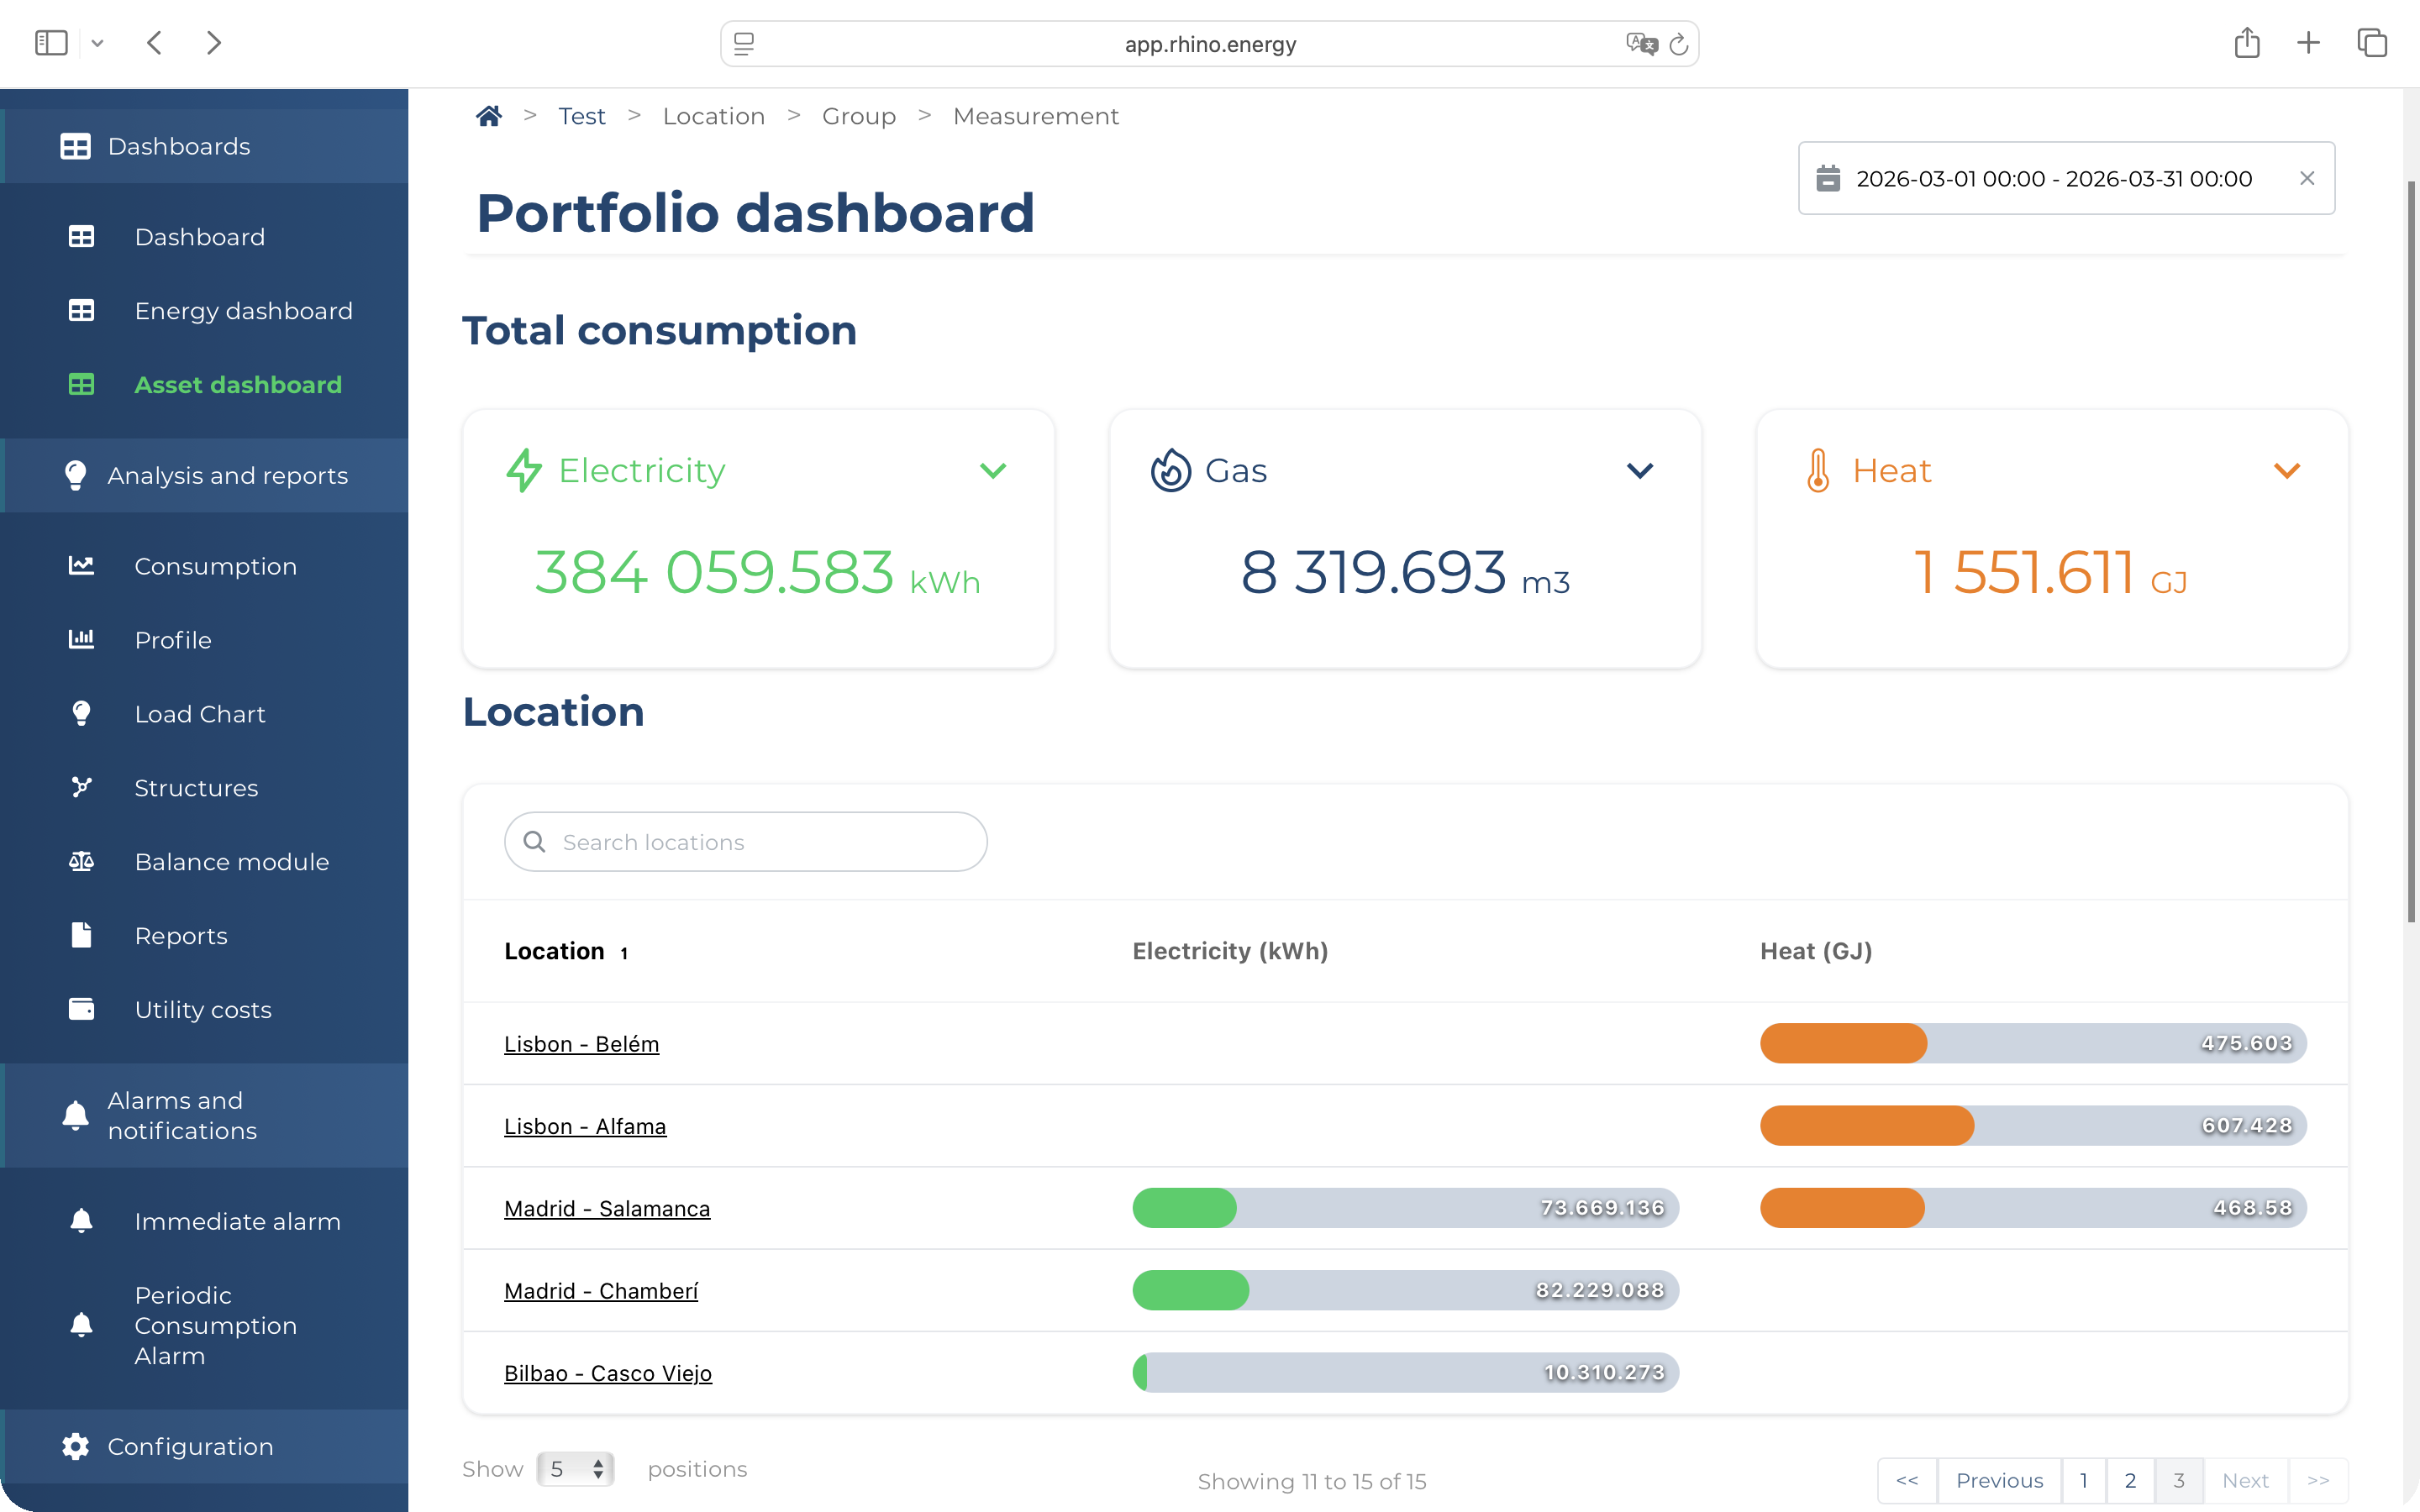Clear the date range with X

pyautogui.click(x=2307, y=178)
